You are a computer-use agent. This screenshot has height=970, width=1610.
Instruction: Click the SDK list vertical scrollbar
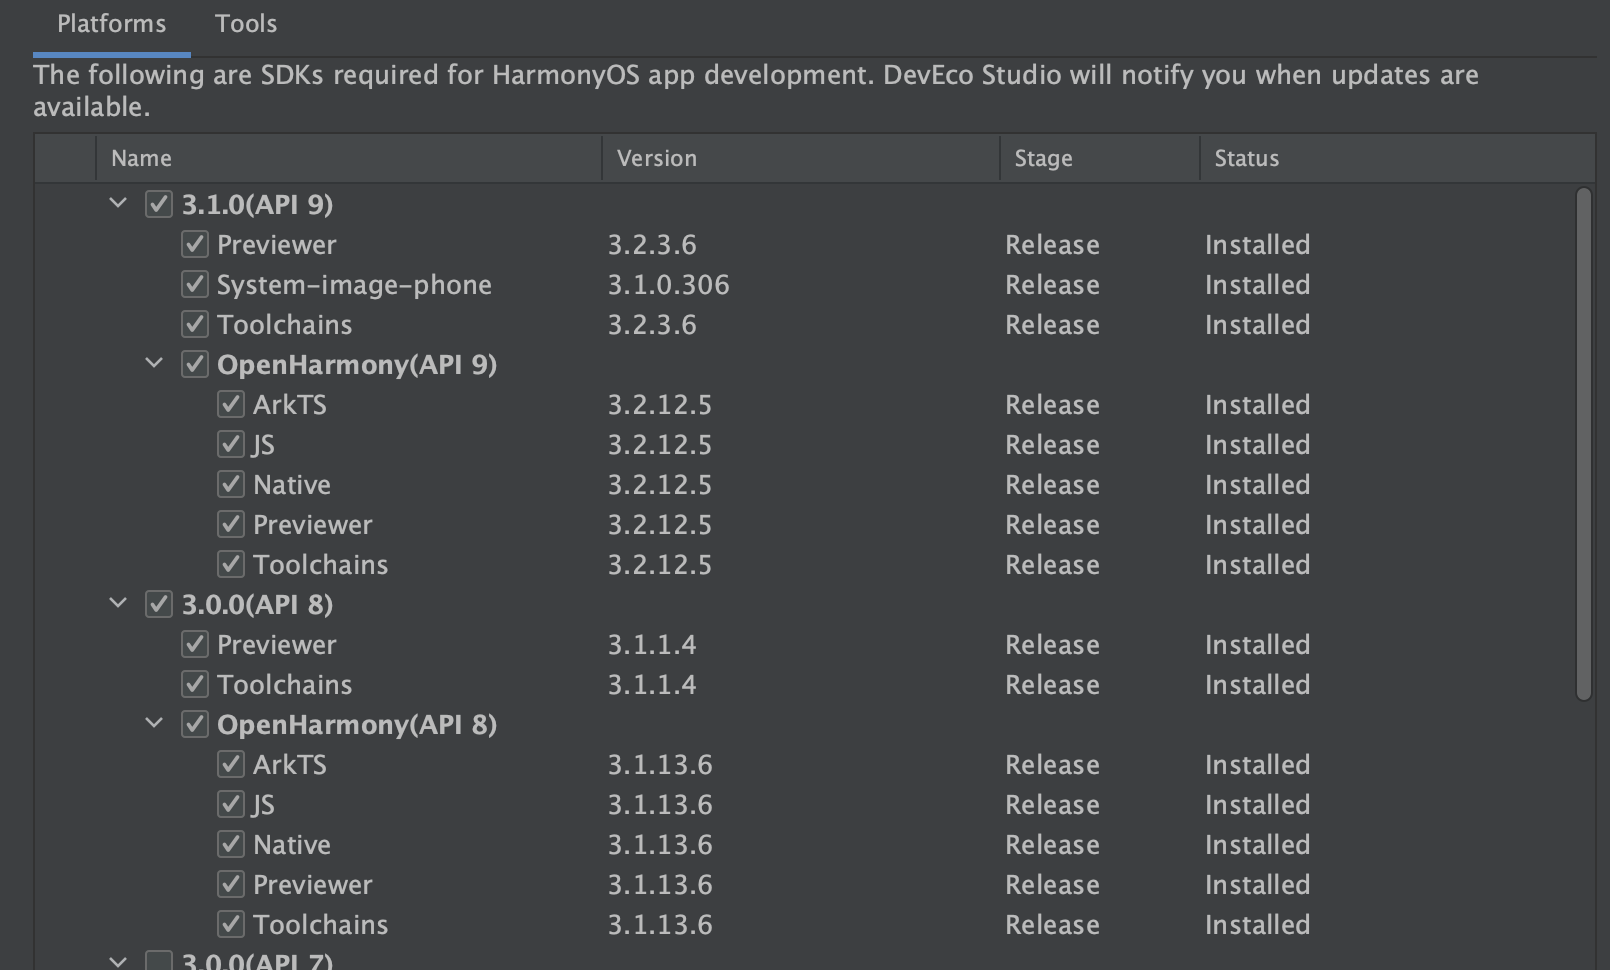(x=1583, y=444)
